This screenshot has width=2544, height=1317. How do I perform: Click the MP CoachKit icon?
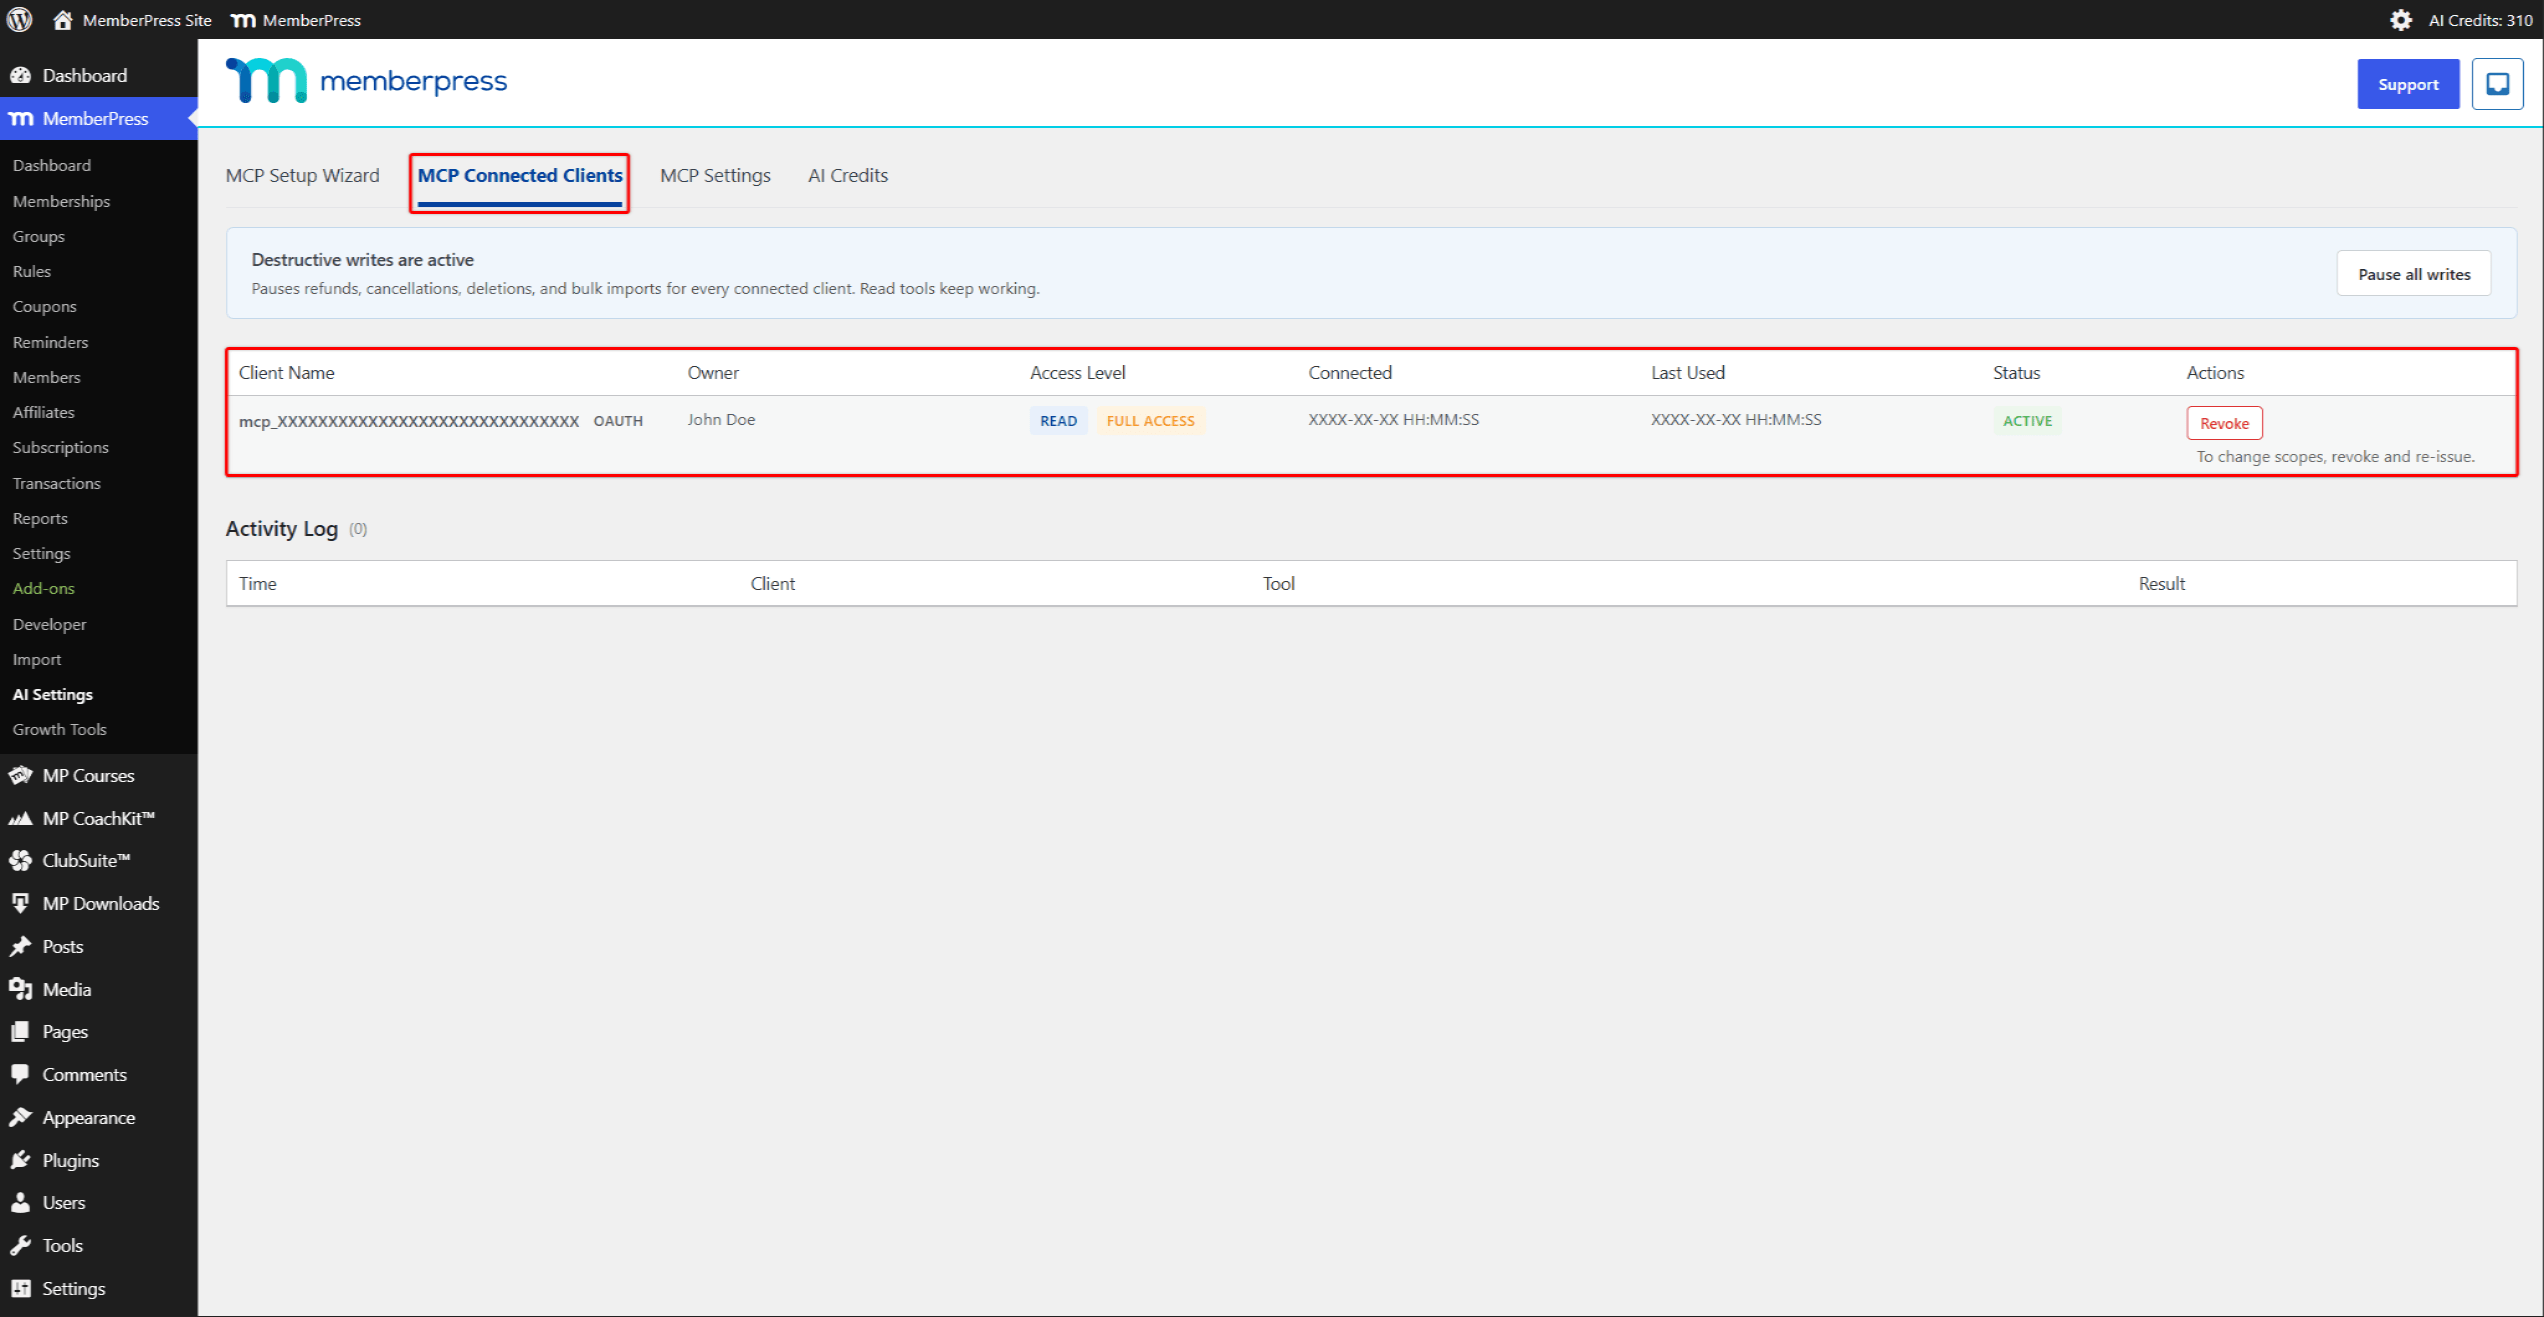21,818
